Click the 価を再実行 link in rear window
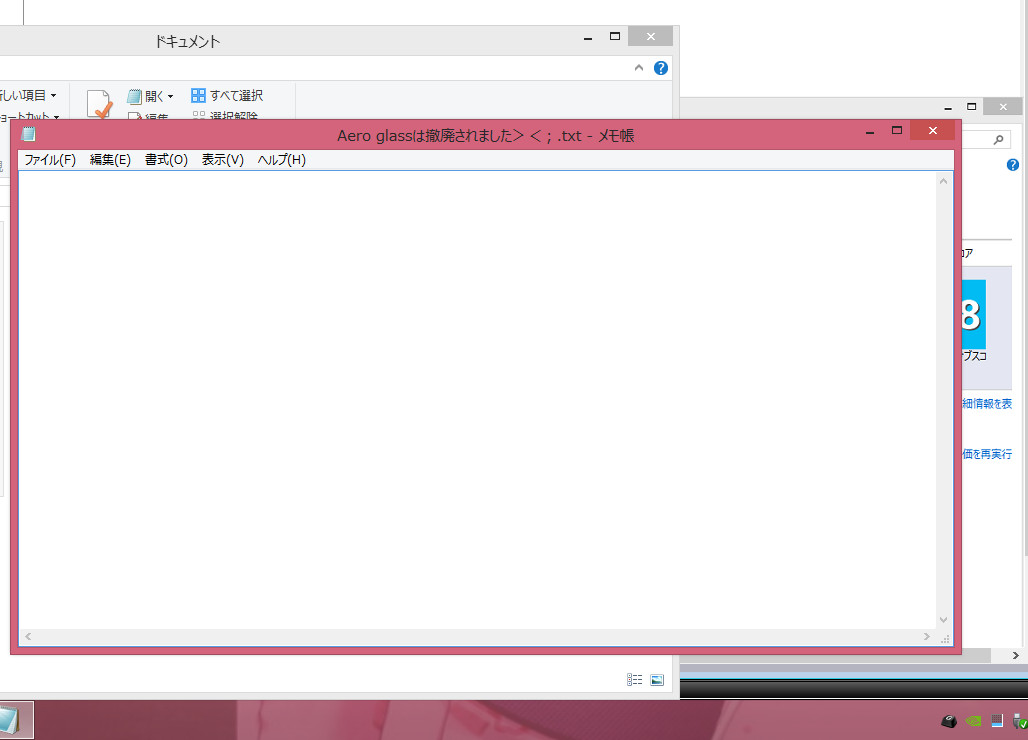Image resolution: width=1028 pixels, height=740 pixels. coord(987,454)
